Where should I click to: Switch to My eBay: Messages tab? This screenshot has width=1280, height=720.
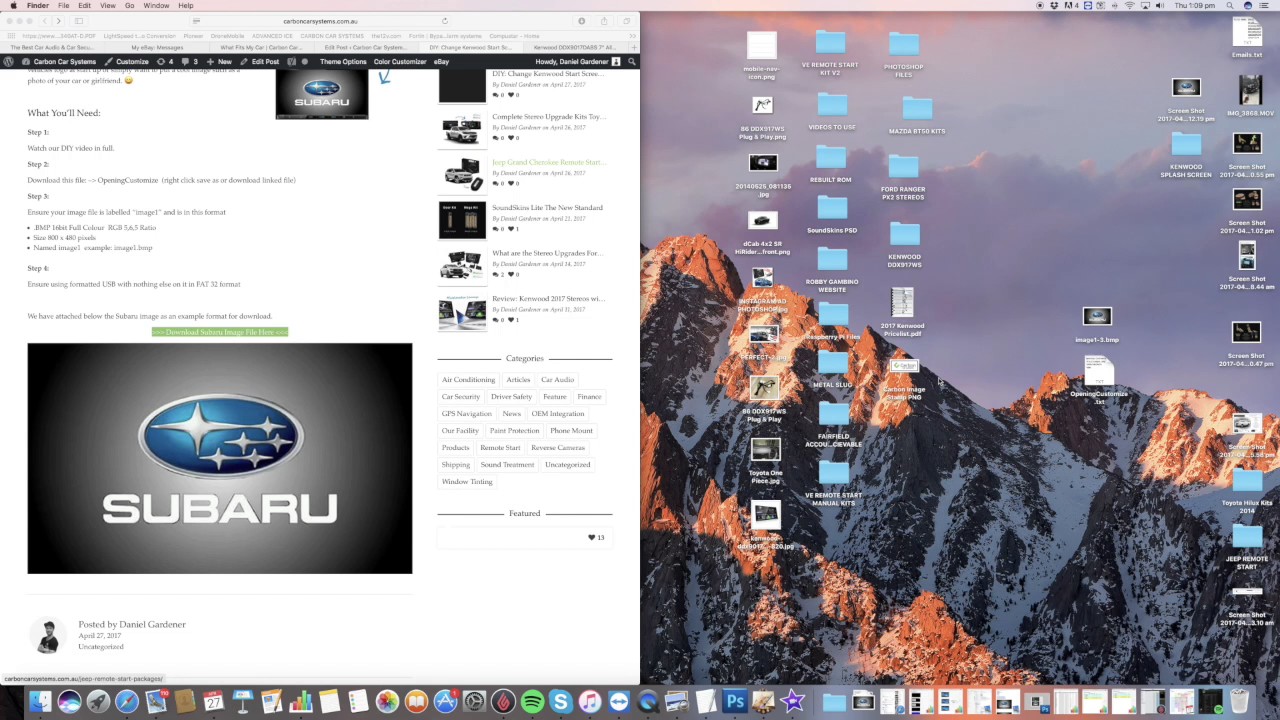click(x=157, y=47)
